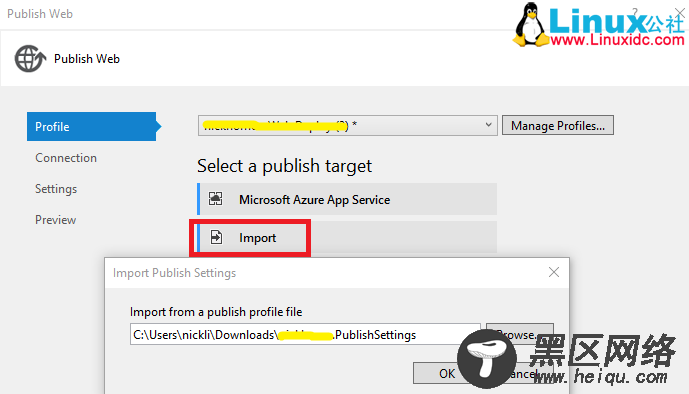Select the Import publish target
This screenshot has width=689, height=394.
click(347, 238)
